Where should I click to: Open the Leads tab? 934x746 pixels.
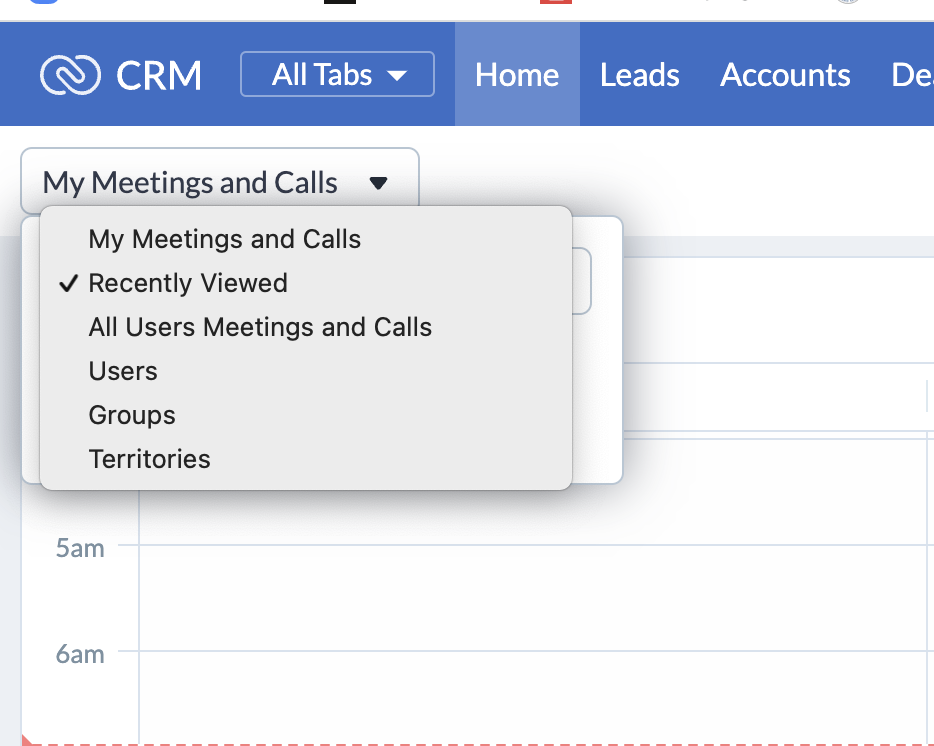(x=640, y=75)
